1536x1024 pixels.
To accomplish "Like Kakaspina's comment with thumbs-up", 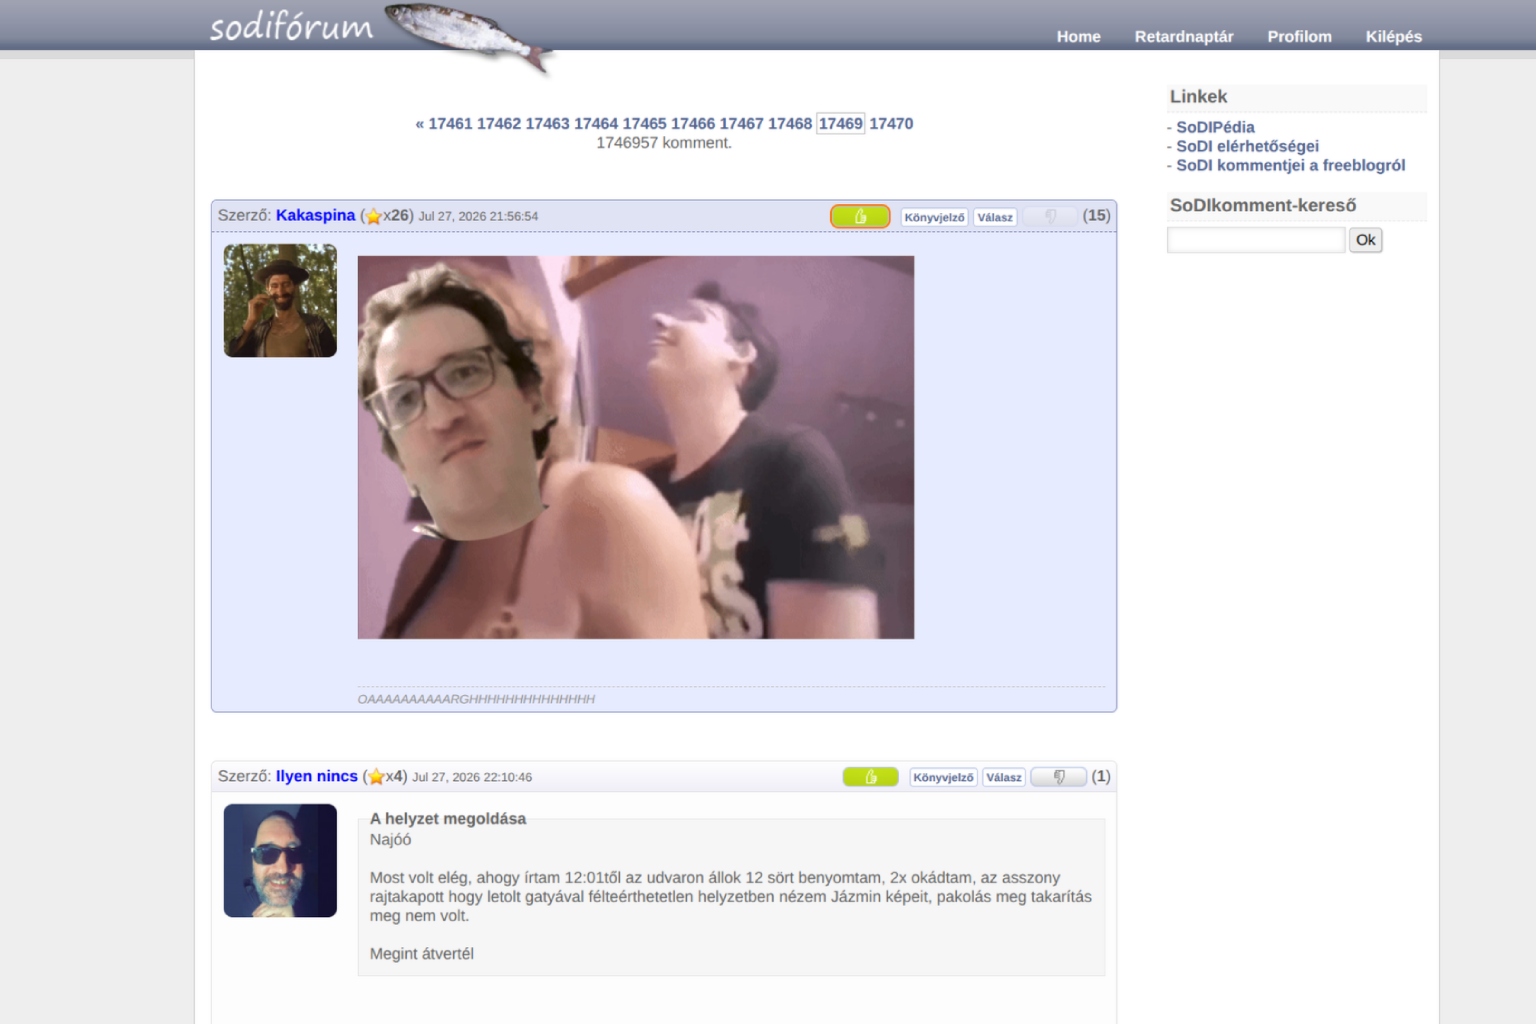I will tap(860, 216).
